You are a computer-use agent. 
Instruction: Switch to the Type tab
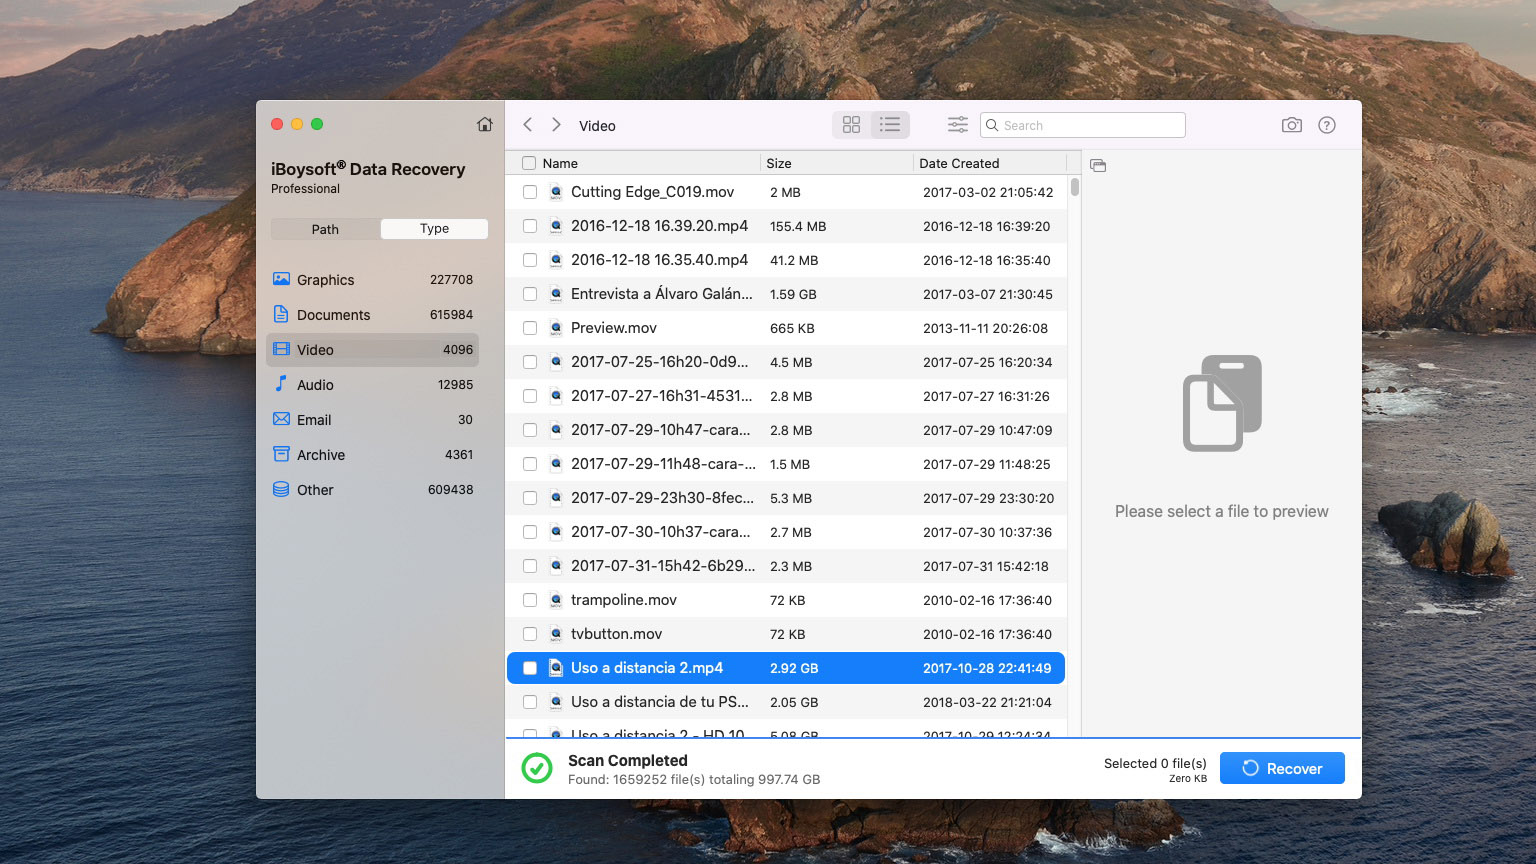[x=434, y=229]
